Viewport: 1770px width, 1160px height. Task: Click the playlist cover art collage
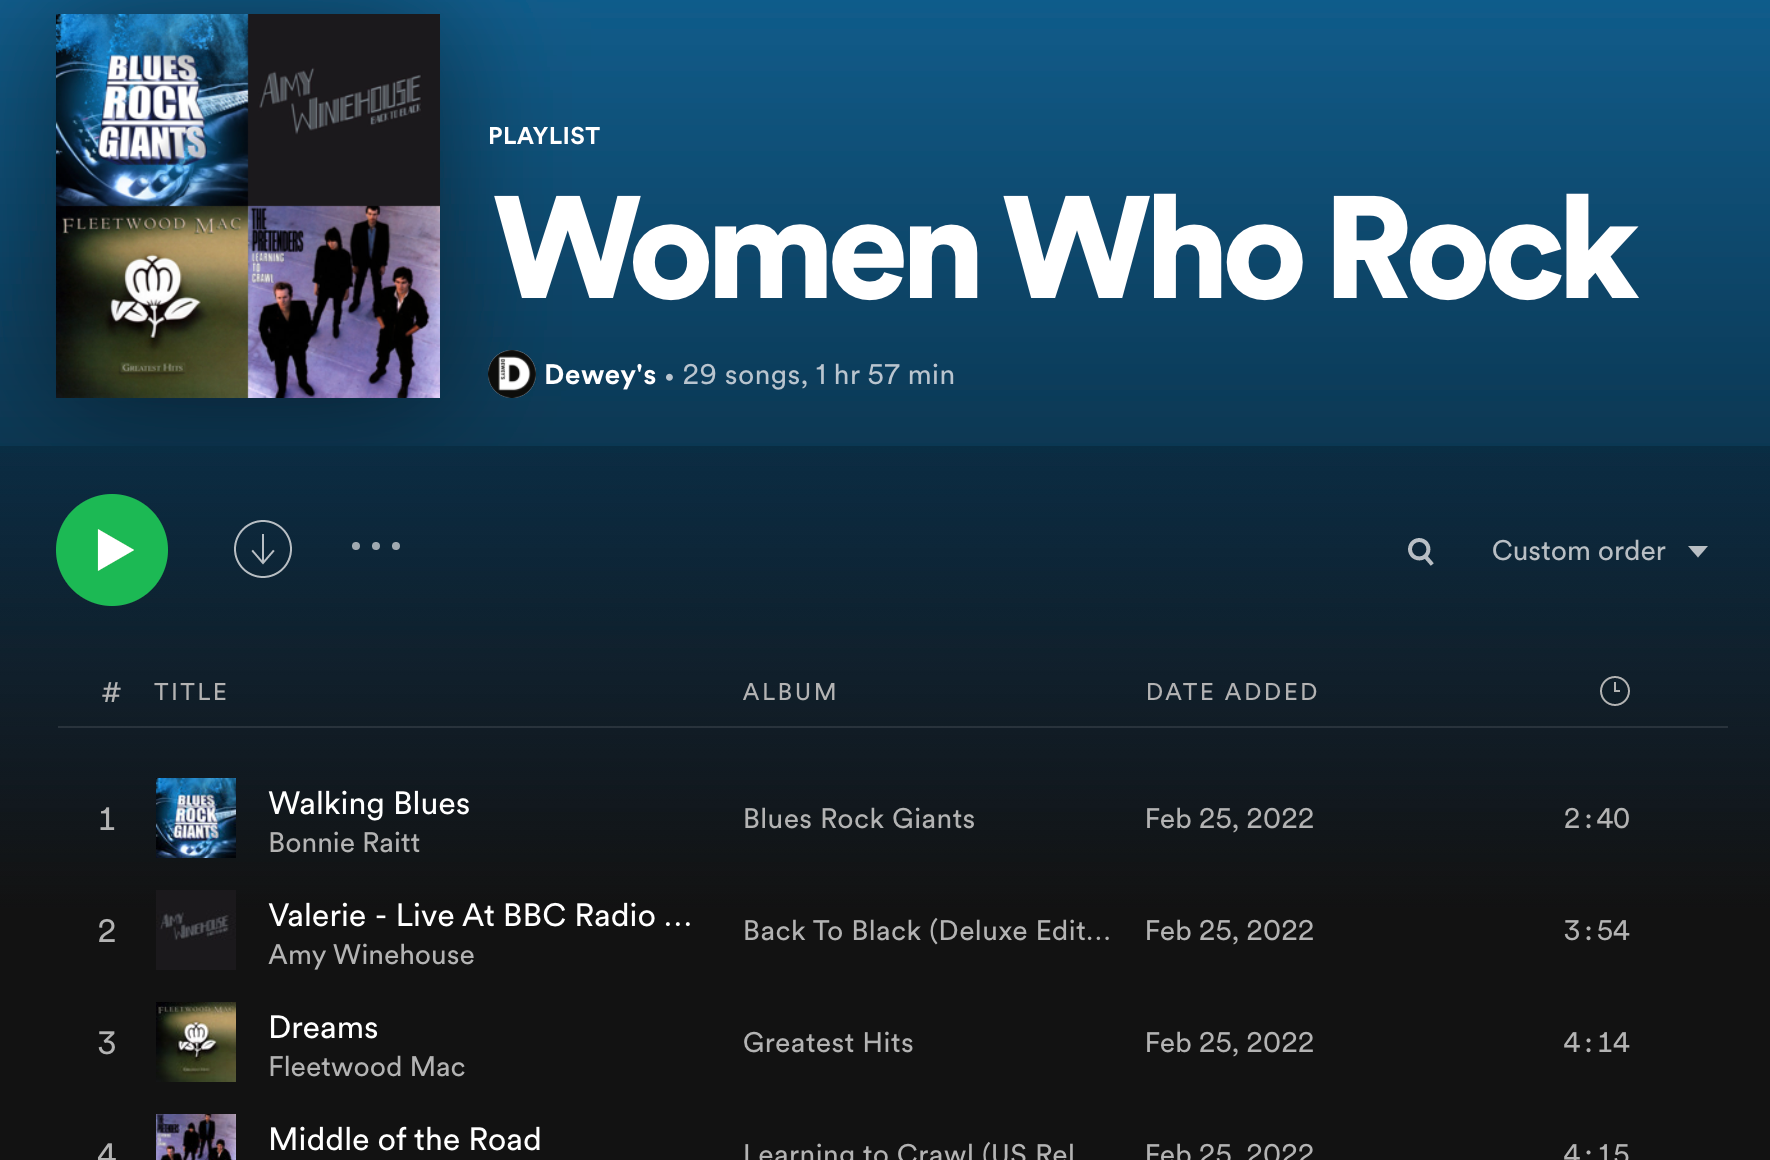(248, 206)
